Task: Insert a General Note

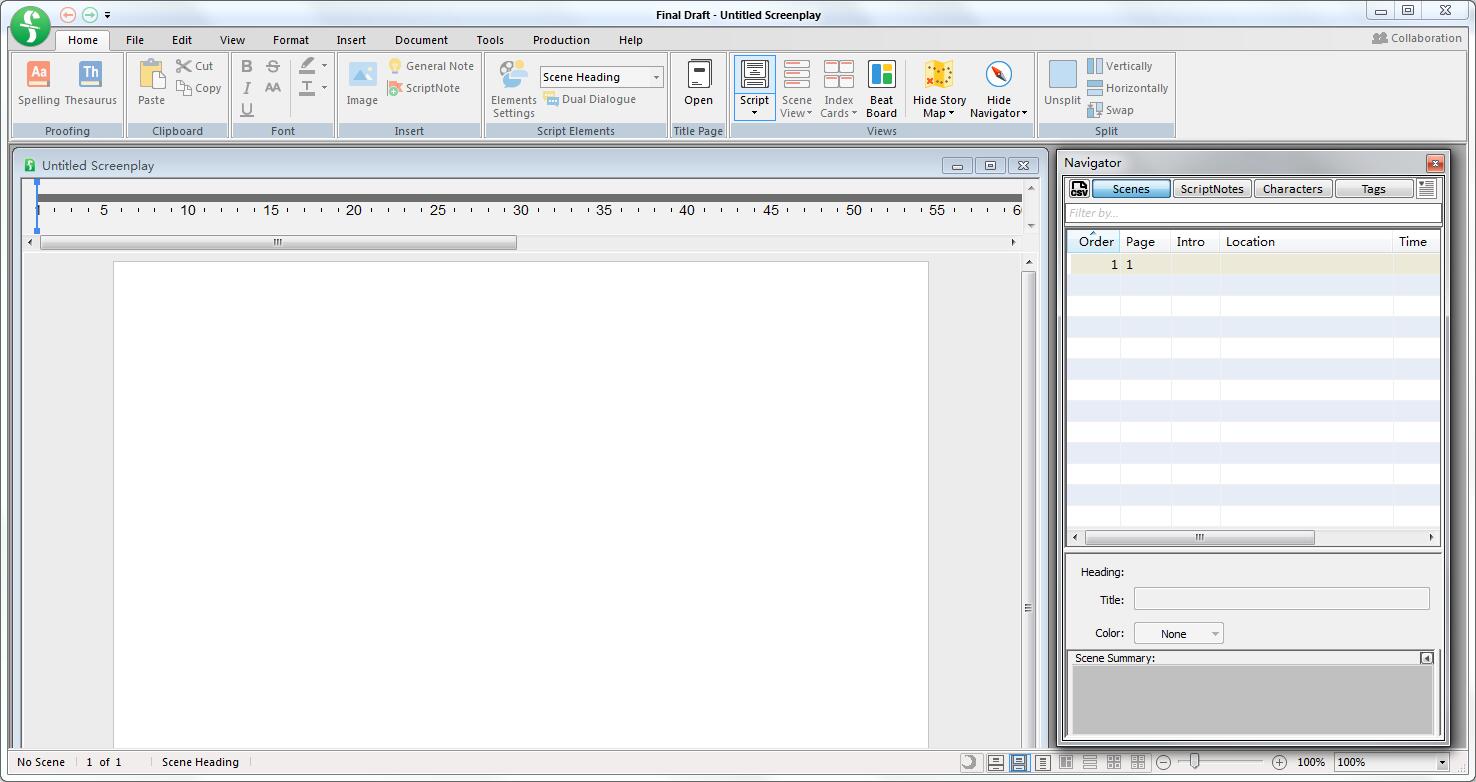Action: [432, 66]
